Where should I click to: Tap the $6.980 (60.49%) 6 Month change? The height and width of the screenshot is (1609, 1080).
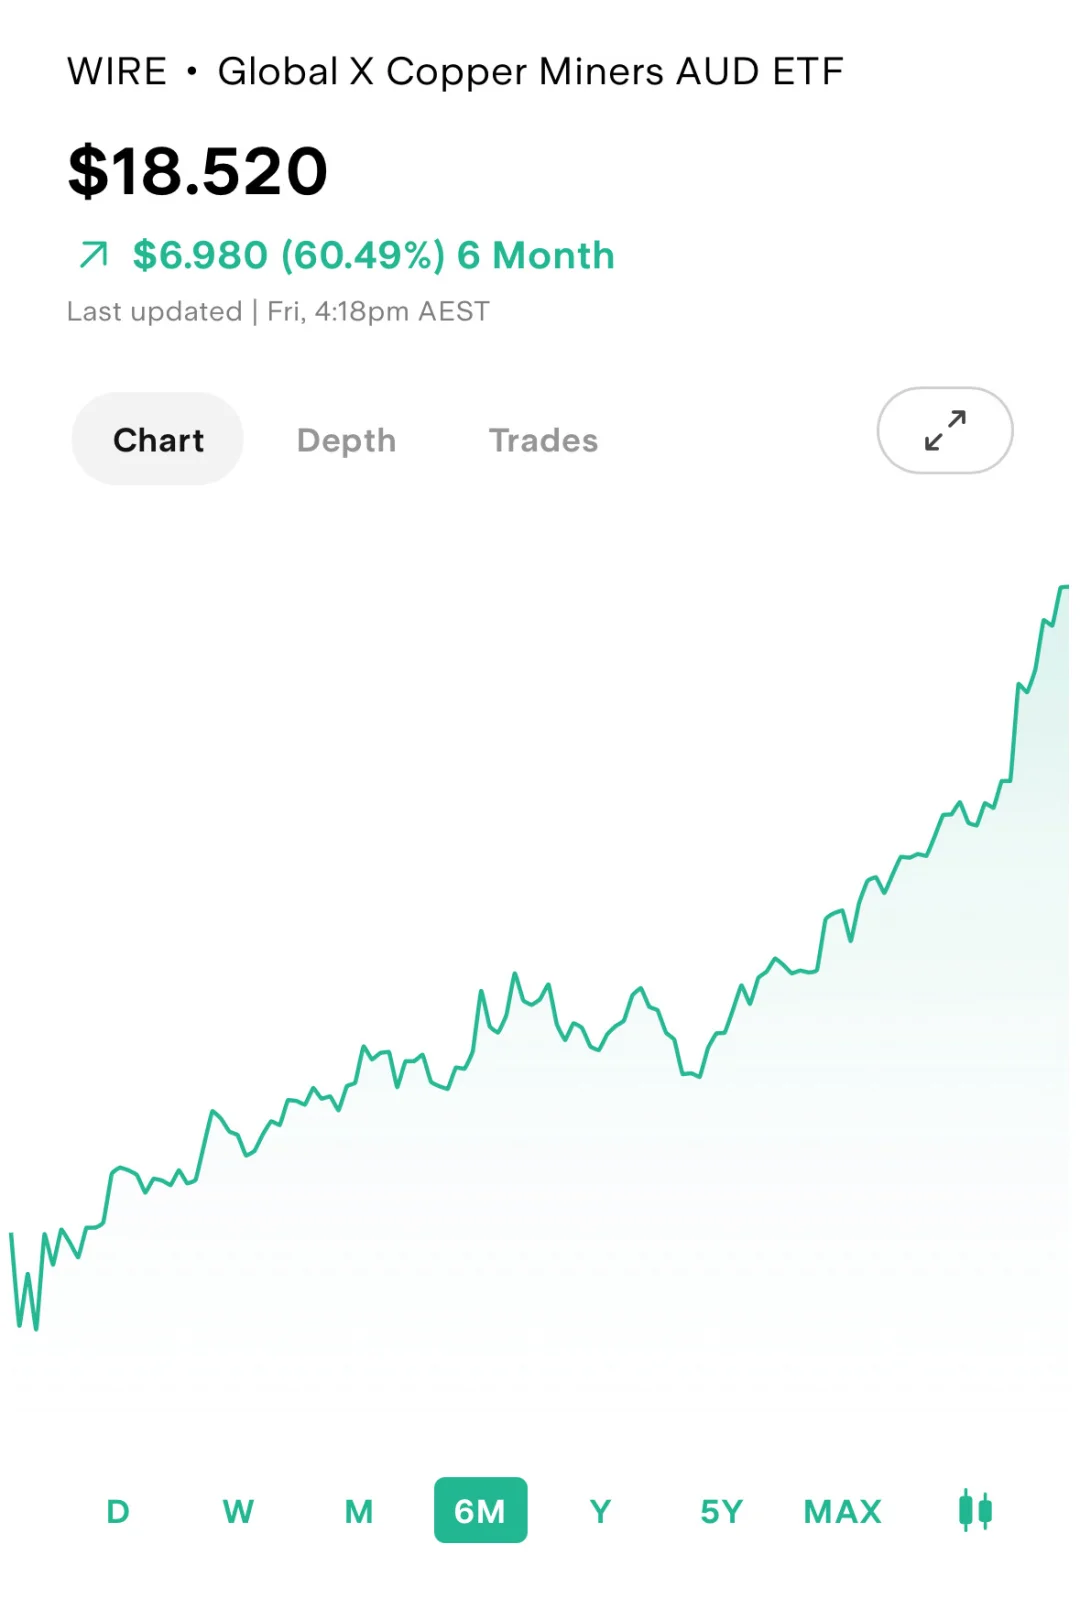[373, 255]
